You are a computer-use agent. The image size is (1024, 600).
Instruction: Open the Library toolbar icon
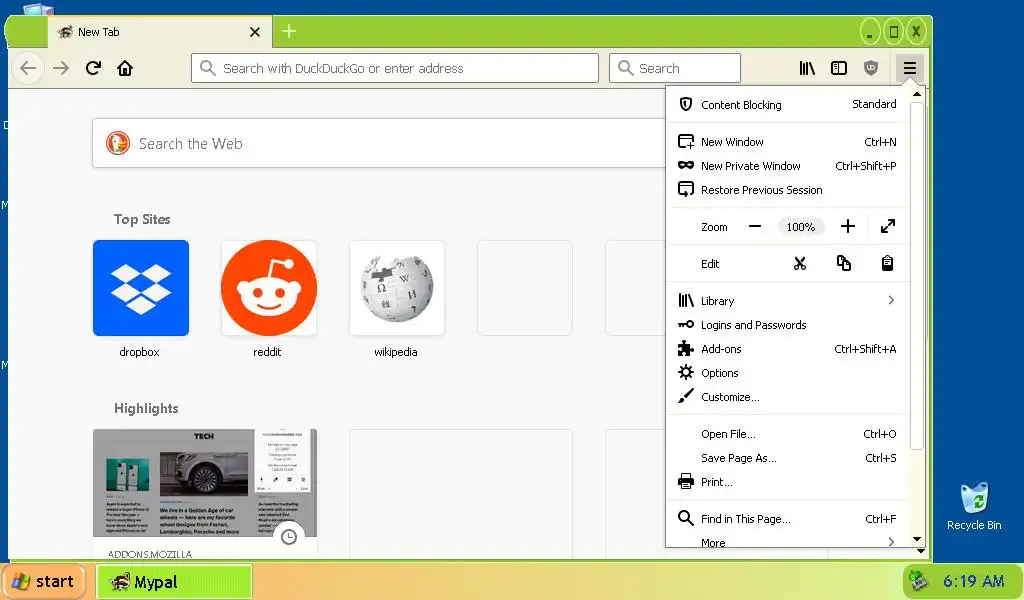[x=807, y=68]
